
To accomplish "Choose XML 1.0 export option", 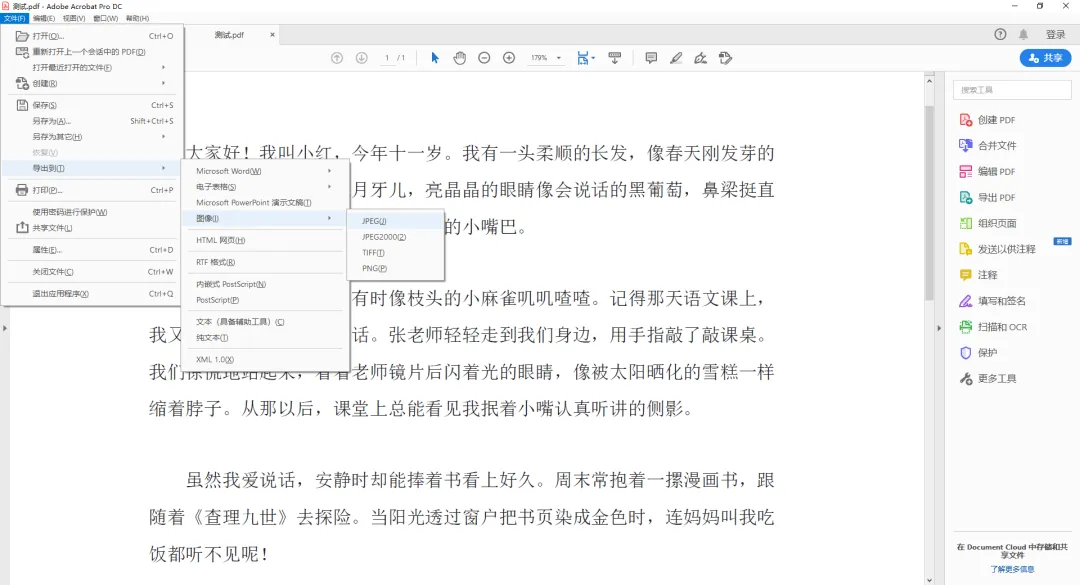I will click(x=265, y=360).
